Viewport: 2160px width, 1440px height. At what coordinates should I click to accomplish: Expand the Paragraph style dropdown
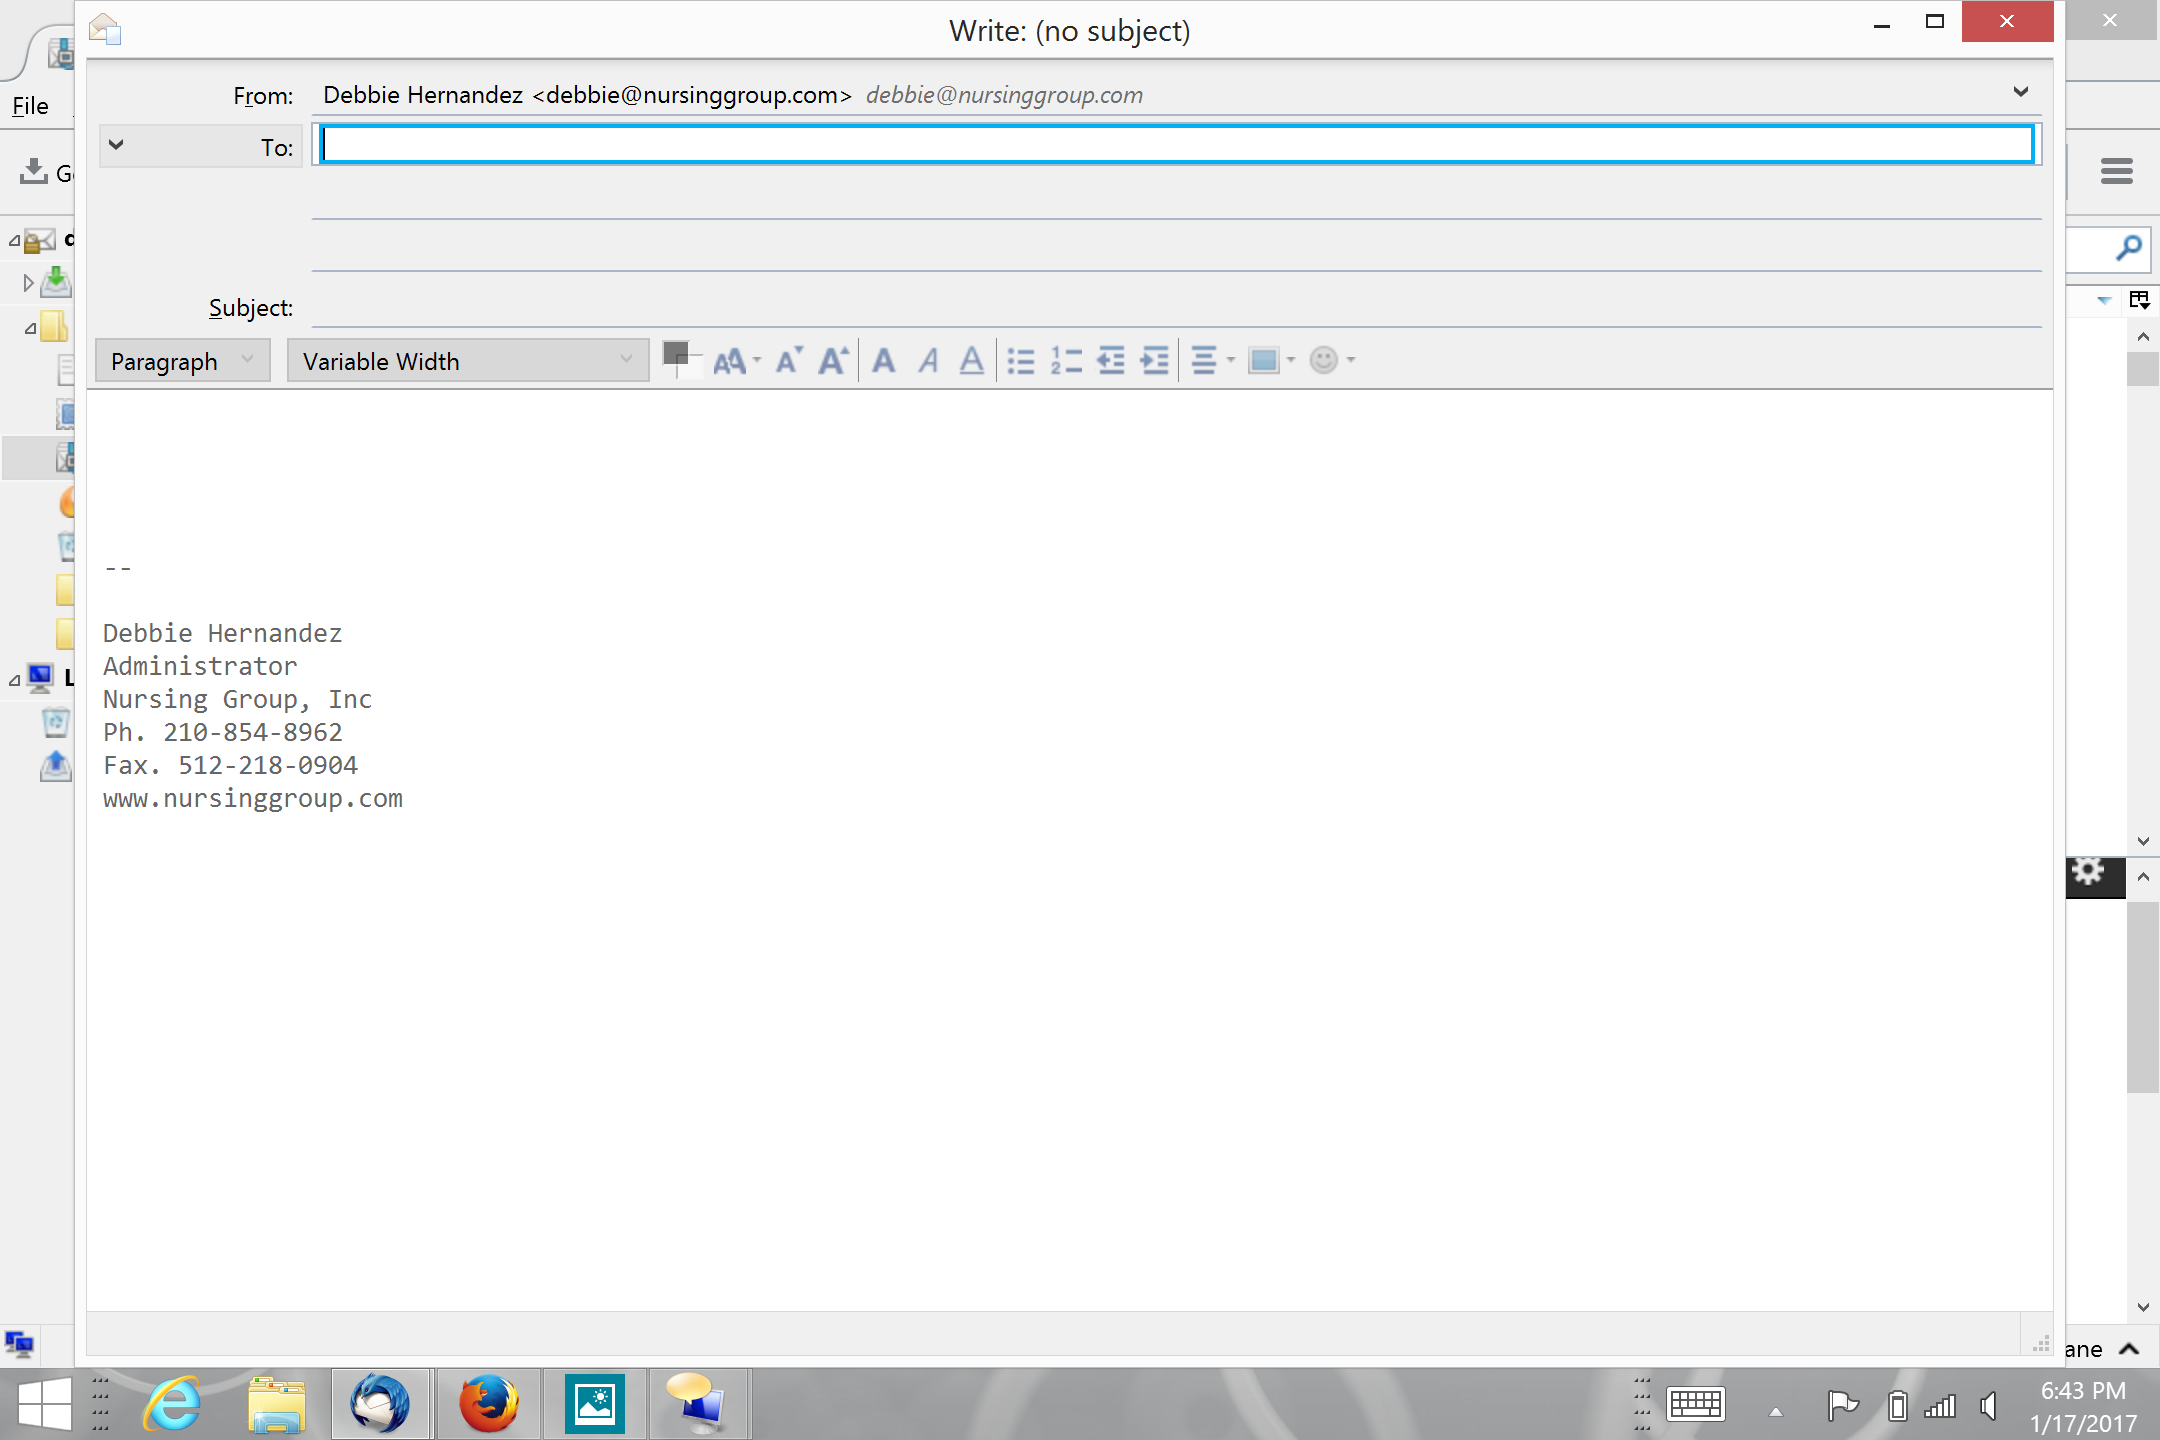(x=251, y=362)
